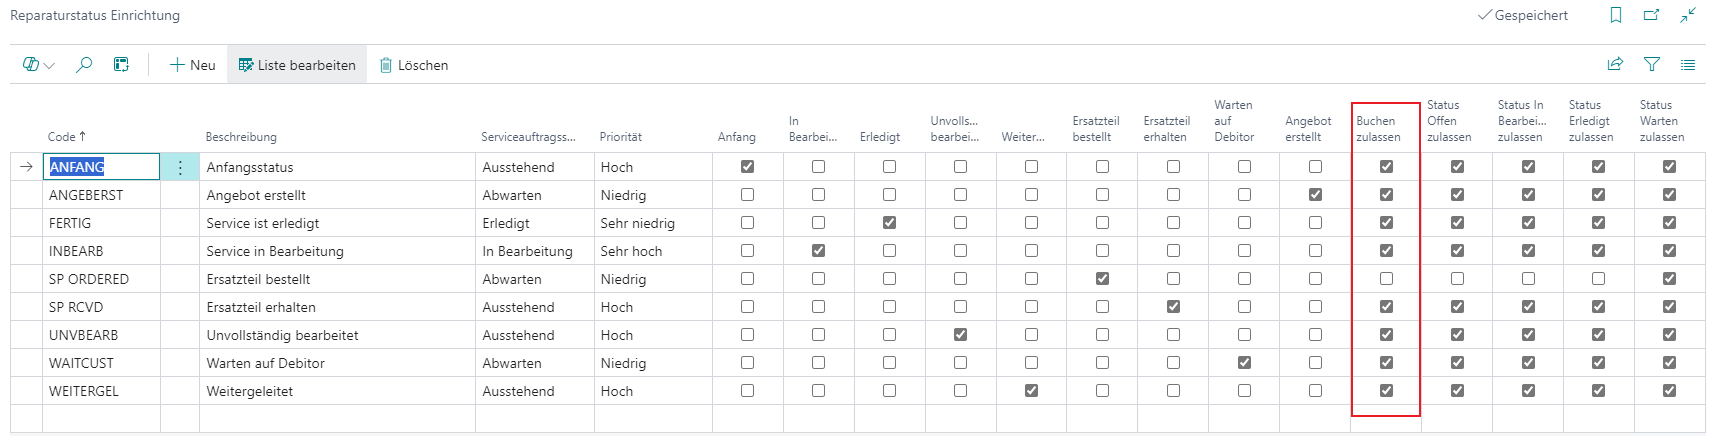Click 'In Bearbeitung' service order status cell
Viewport: 1717px width, 436px height.
point(528,251)
